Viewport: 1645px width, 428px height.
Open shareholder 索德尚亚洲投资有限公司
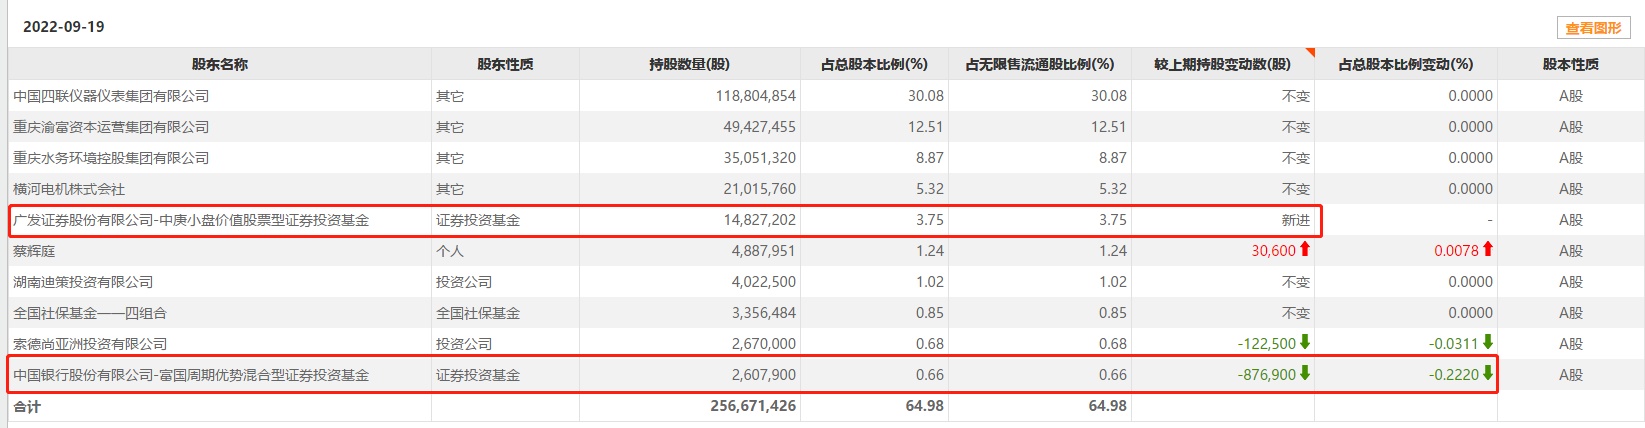point(90,344)
